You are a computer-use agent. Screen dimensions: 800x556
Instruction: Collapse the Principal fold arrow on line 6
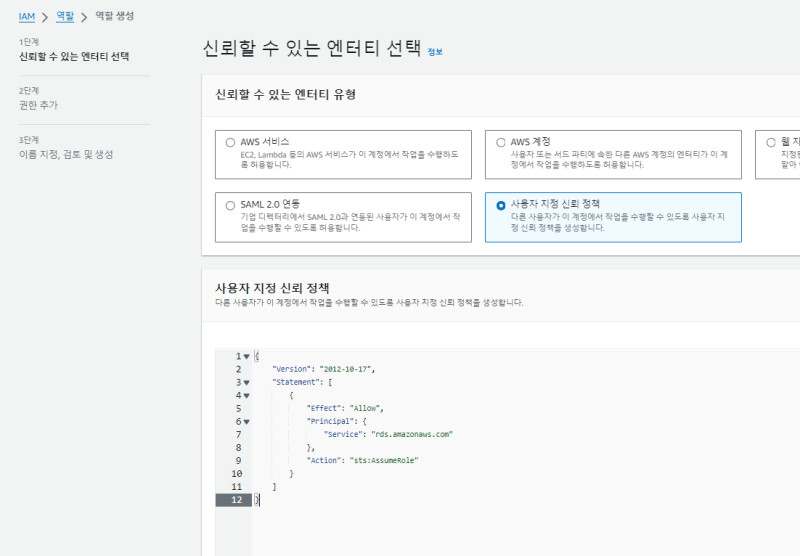(246, 421)
